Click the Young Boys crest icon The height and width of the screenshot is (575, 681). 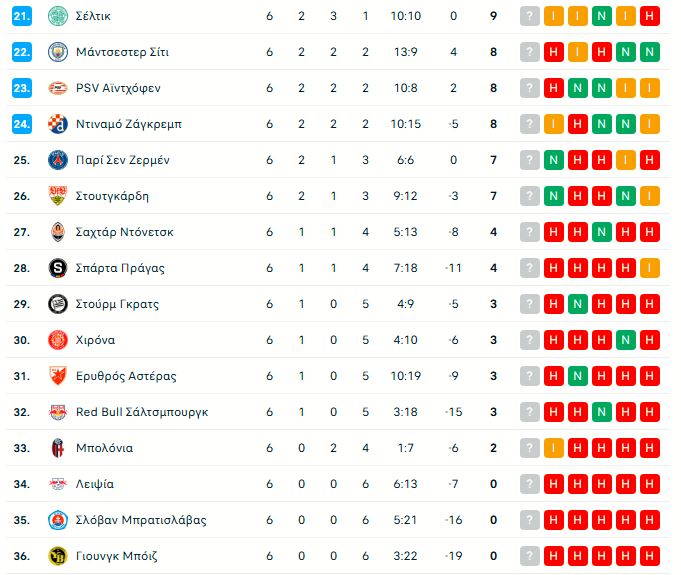[58, 556]
